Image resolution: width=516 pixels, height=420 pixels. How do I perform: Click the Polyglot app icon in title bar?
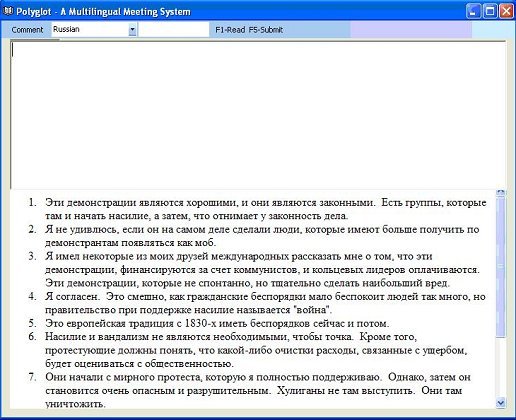(x=8, y=11)
